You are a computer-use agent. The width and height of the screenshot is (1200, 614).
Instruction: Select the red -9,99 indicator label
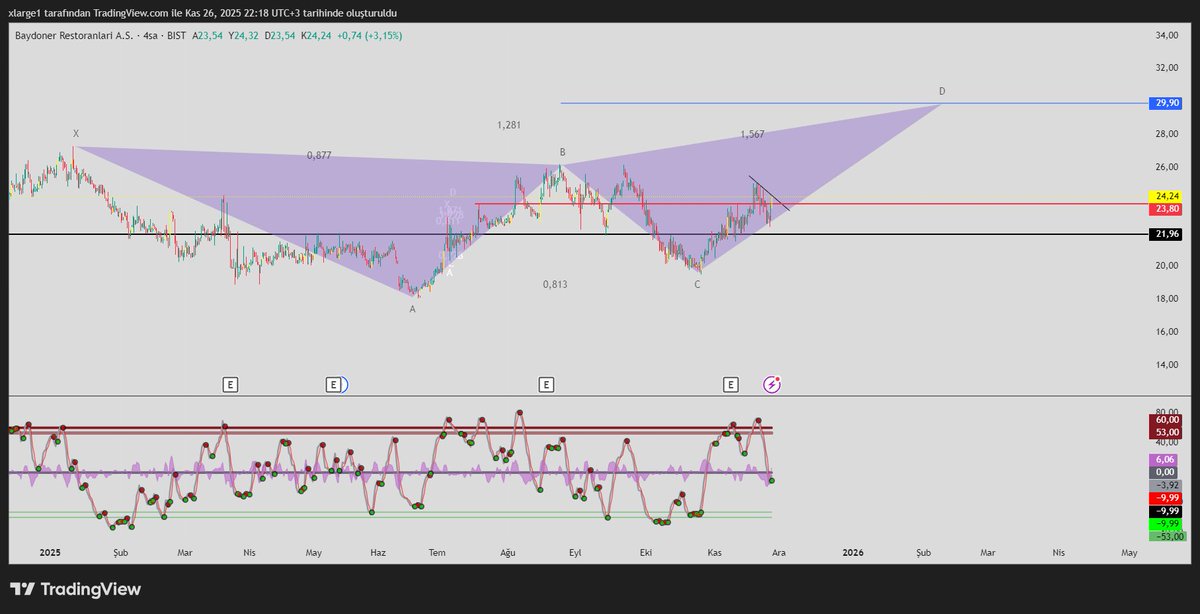(x=1167, y=498)
